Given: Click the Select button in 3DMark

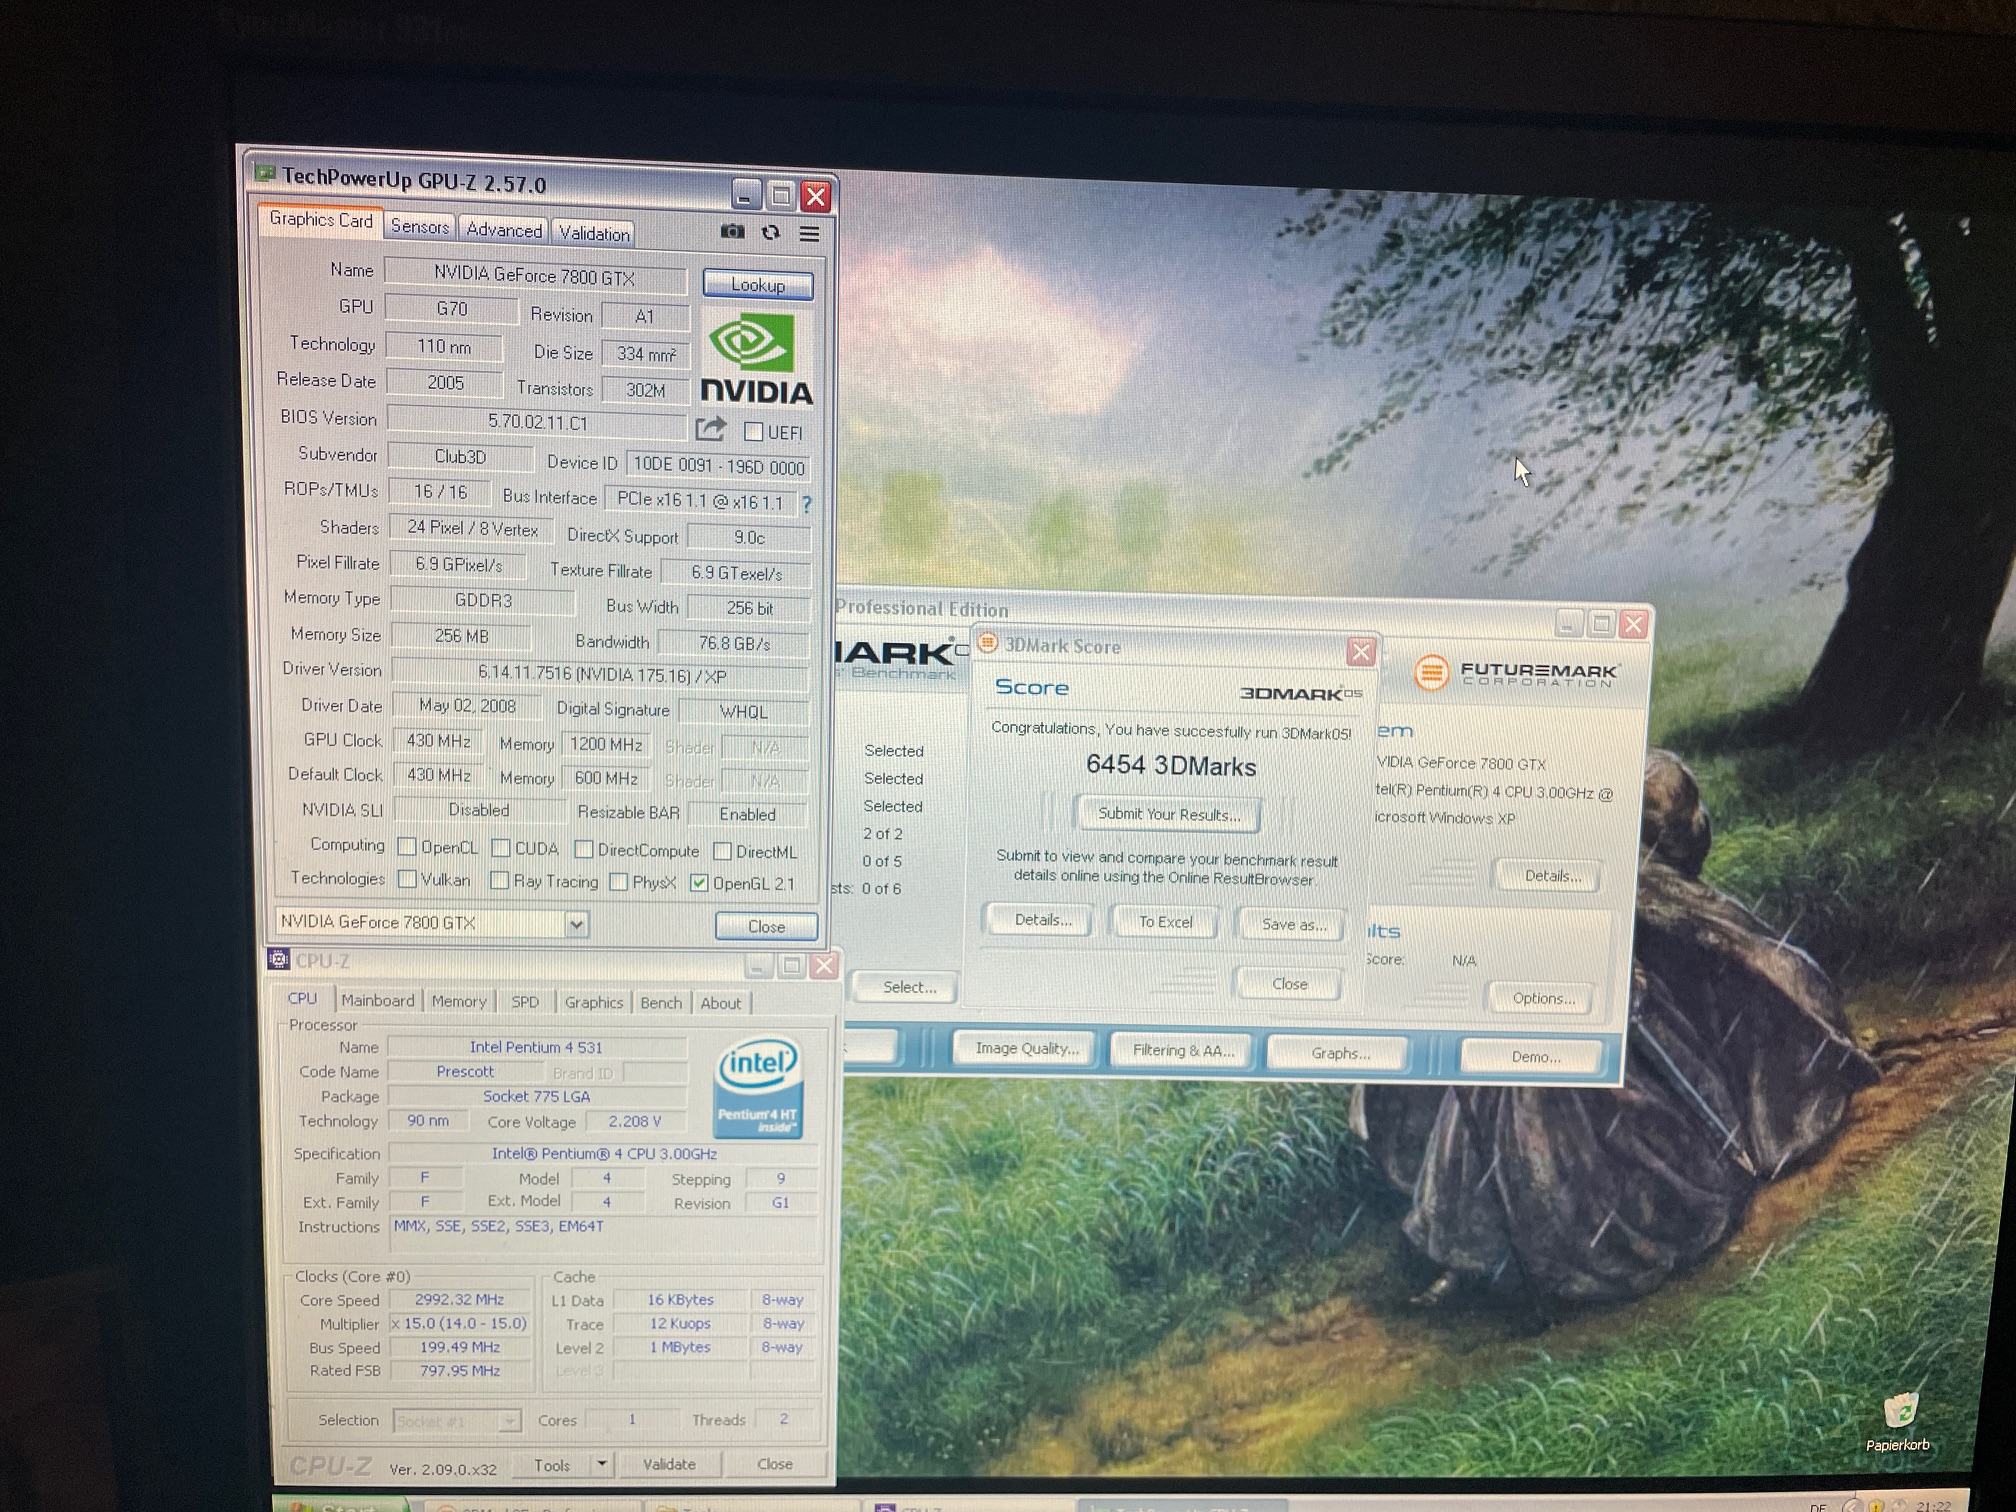Looking at the screenshot, I should (x=908, y=987).
